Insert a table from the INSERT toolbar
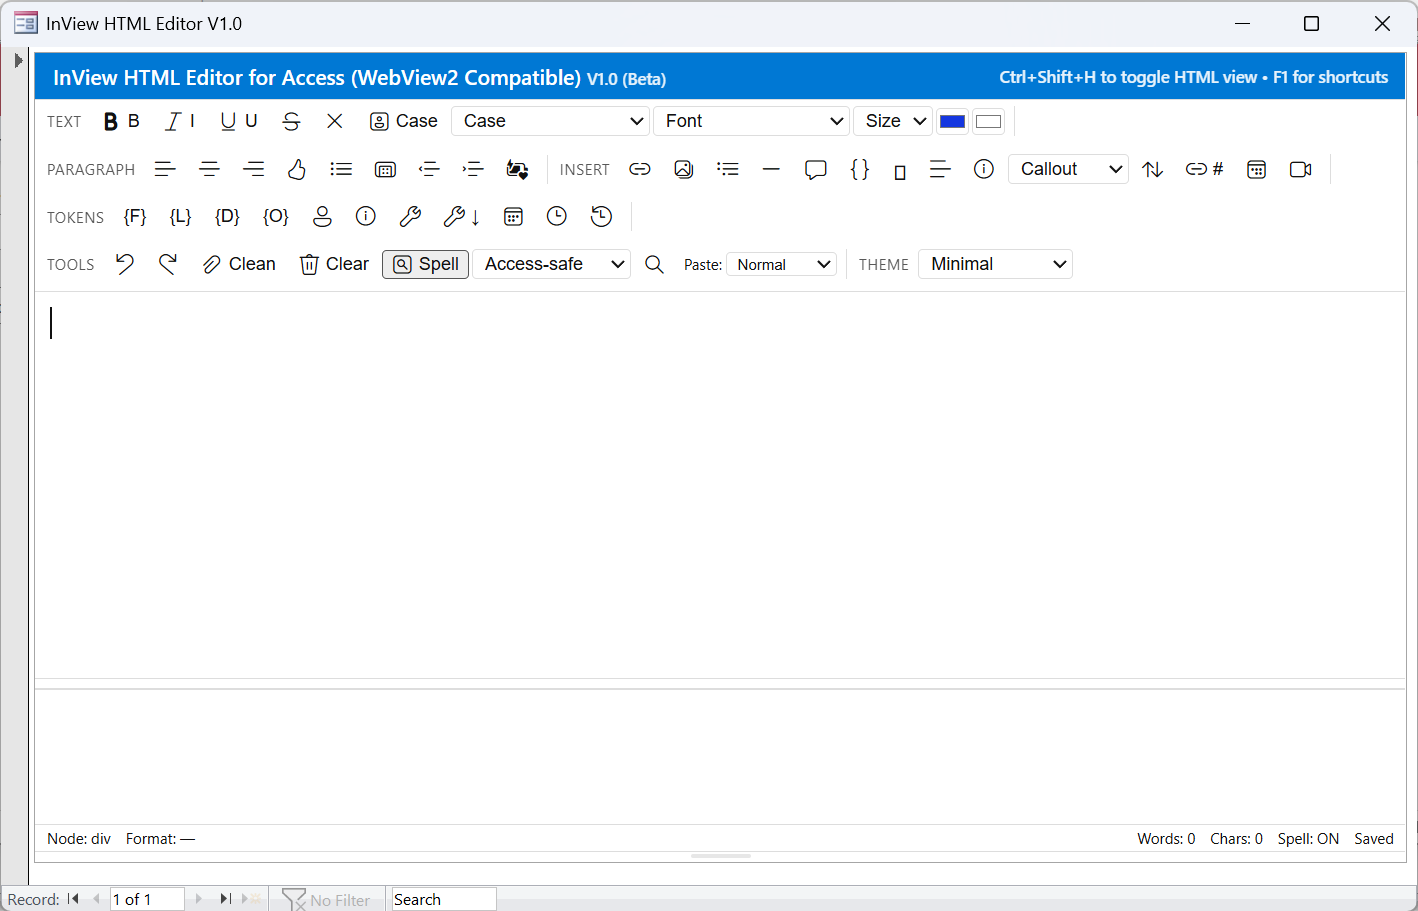1418x911 pixels. click(1256, 169)
